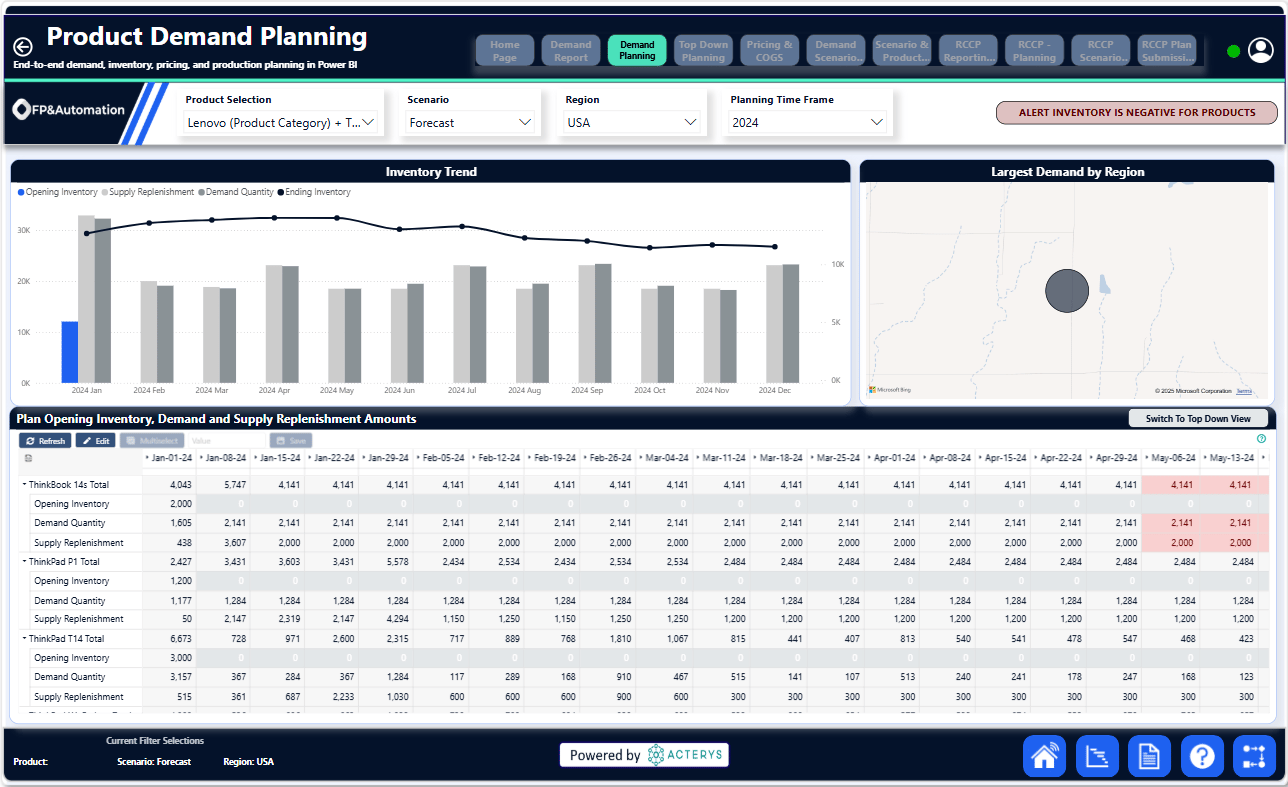Switch to the Home Page tab
The width and height of the screenshot is (1288, 787).
tap(505, 51)
